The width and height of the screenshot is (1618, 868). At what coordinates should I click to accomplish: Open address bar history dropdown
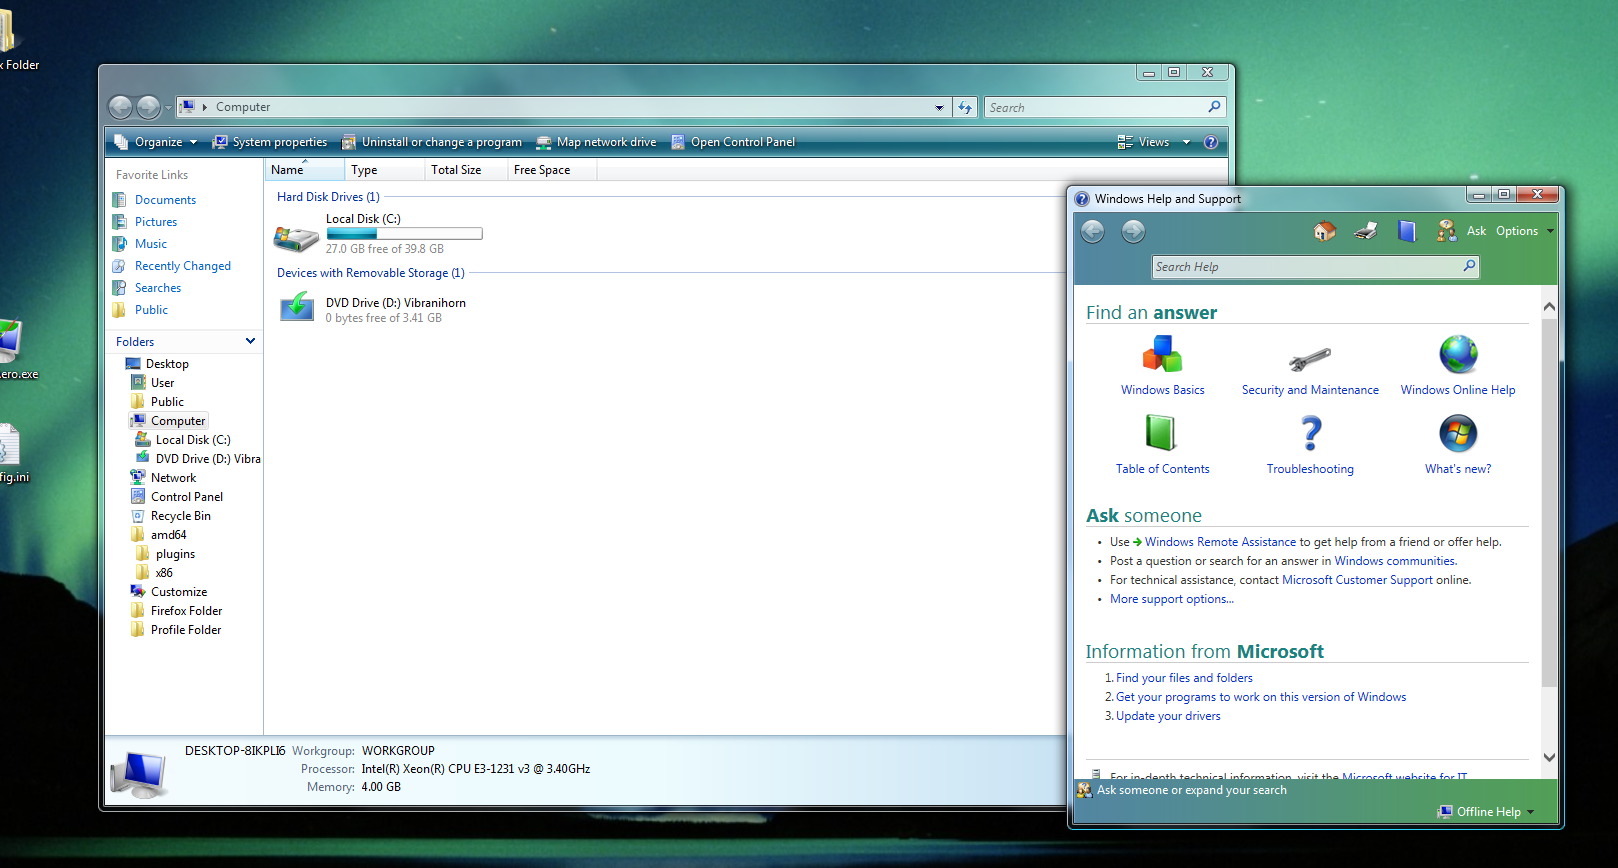pos(939,107)
